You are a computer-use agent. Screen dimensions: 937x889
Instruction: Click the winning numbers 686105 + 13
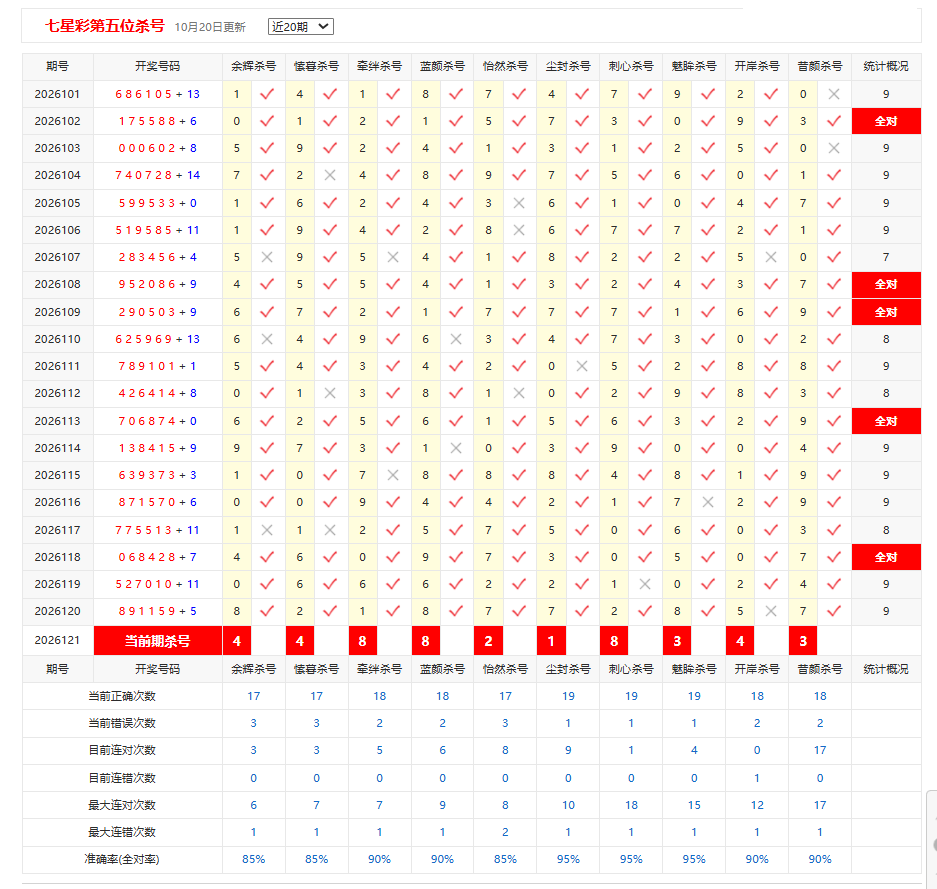(x=158, y=94)
